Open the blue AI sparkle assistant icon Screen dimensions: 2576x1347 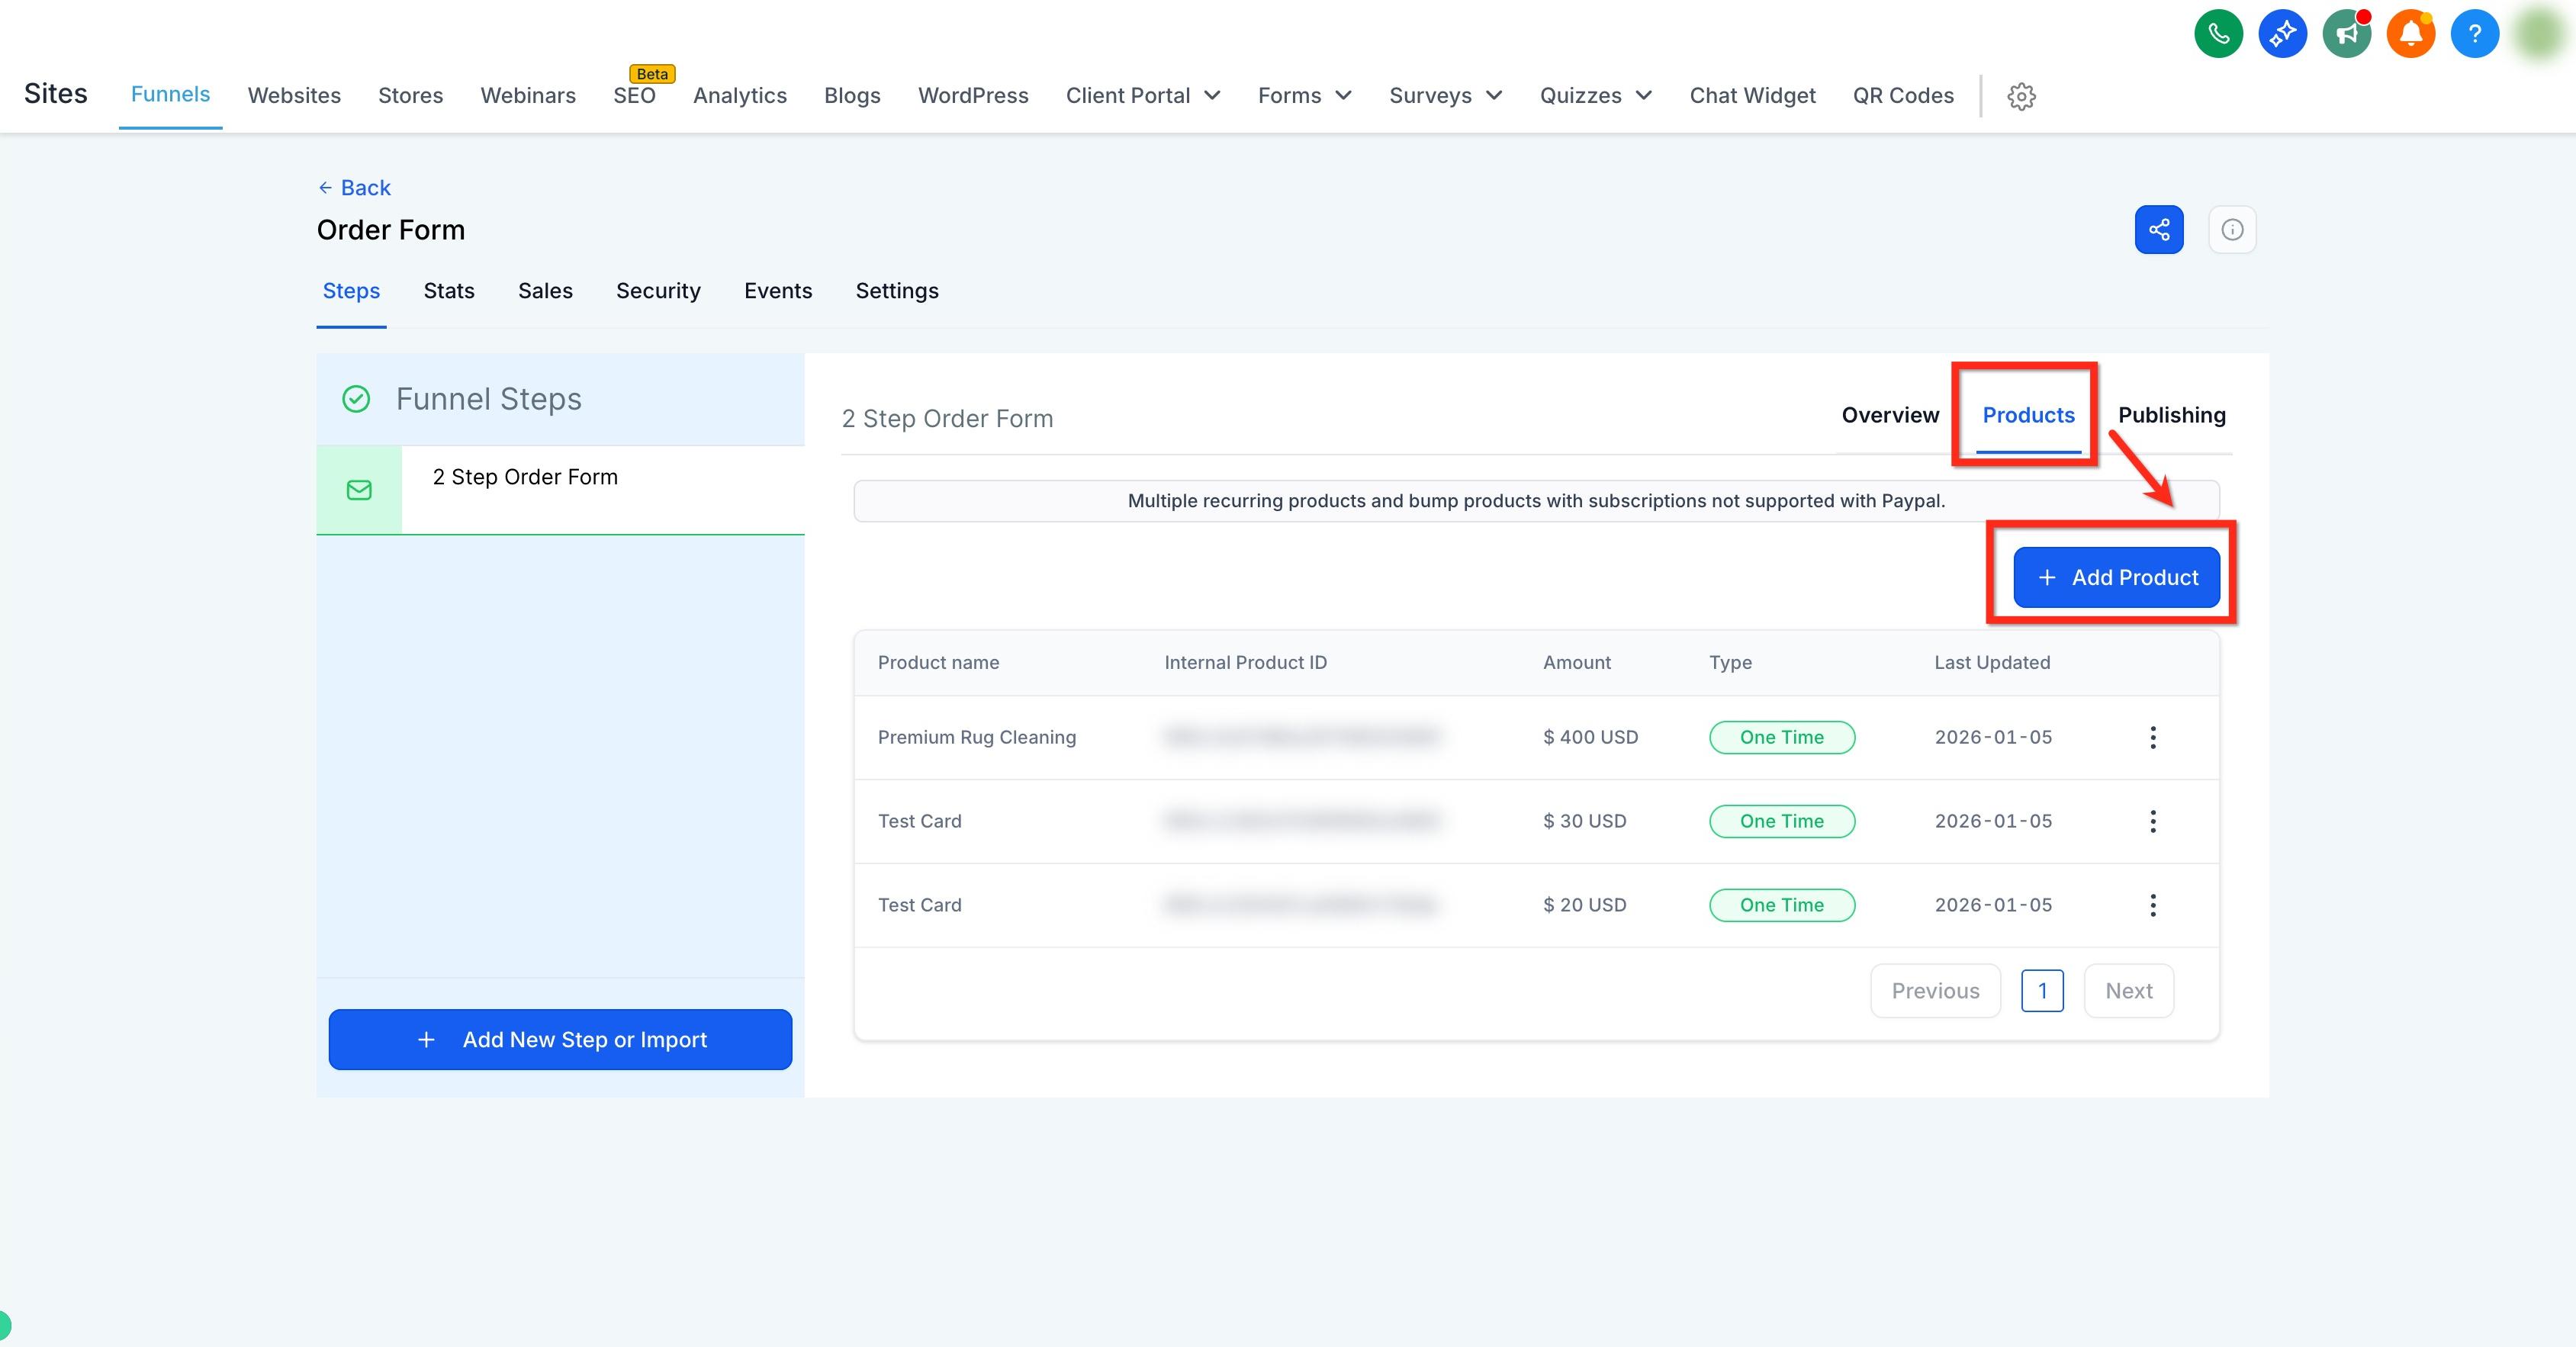pyautogui.click(x=2282, y=34)
